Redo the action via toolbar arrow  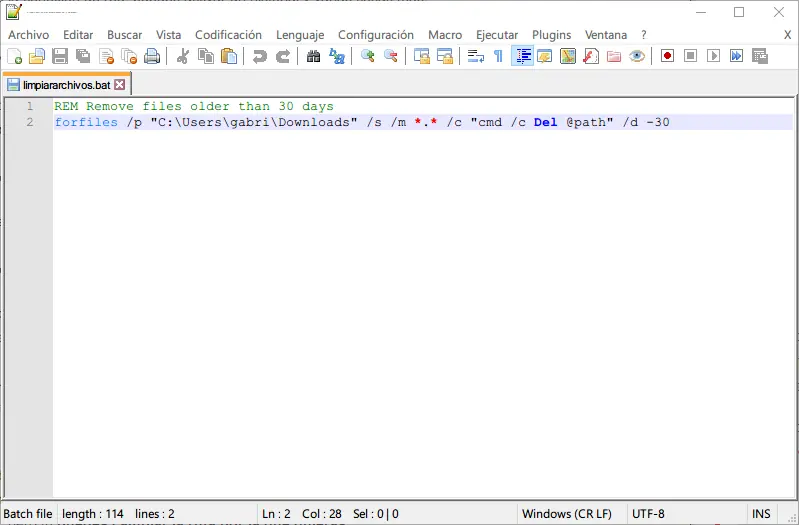[x=283, y=56]
